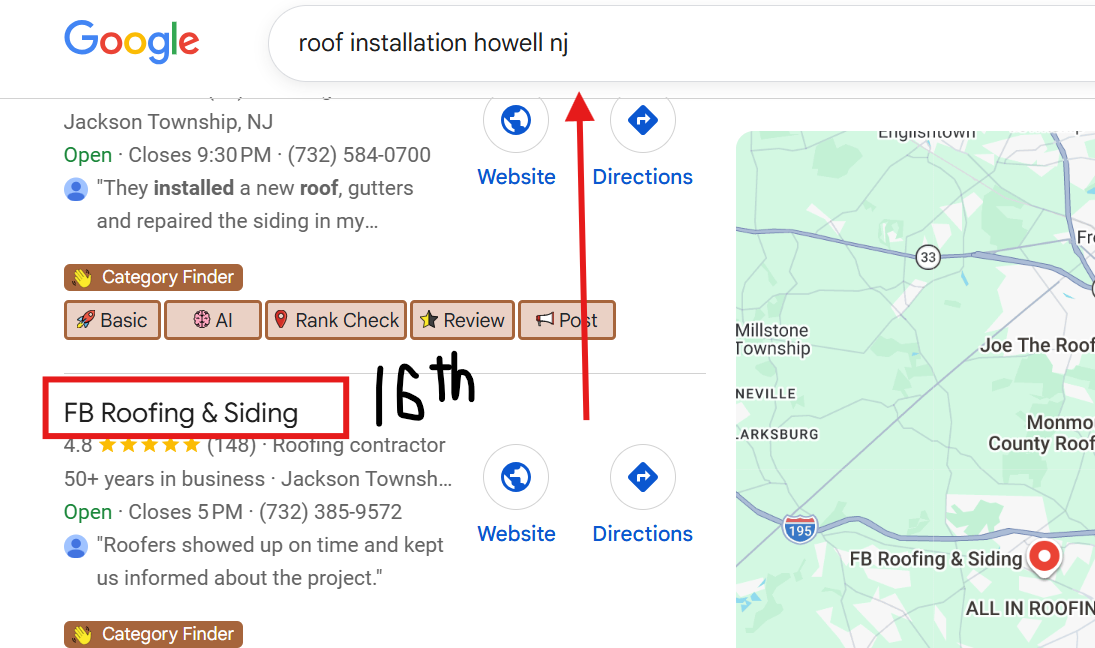Click the Review button with star icon

tap(462, 320)
